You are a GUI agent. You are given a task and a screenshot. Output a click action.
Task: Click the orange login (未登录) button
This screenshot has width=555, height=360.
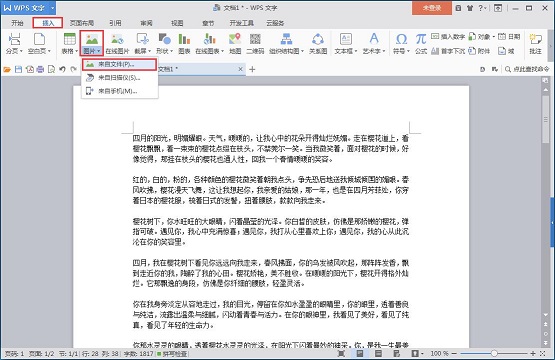point(431,8)
